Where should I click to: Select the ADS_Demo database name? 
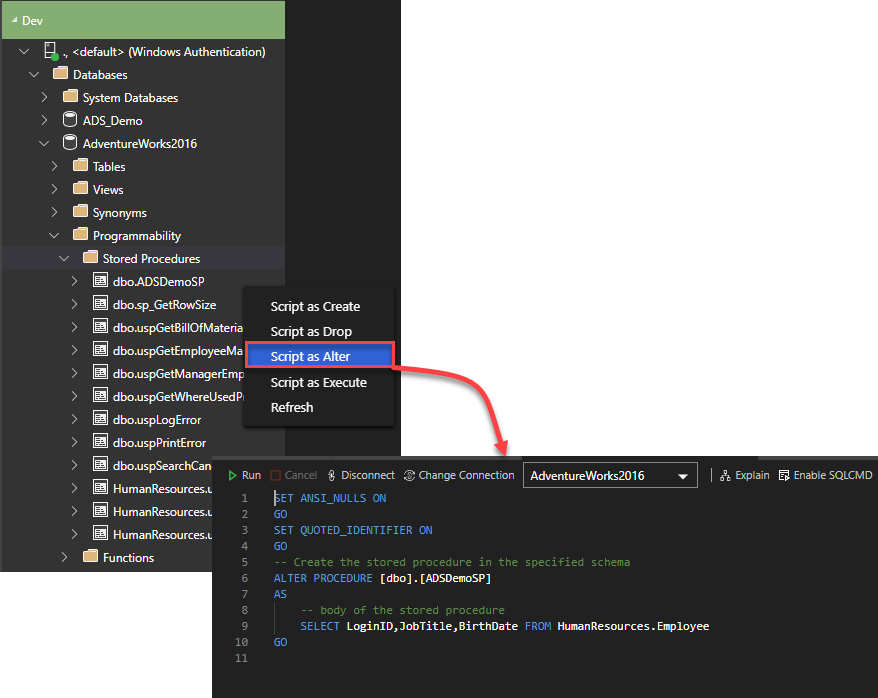pyautogui.click(x=113, y=121)
